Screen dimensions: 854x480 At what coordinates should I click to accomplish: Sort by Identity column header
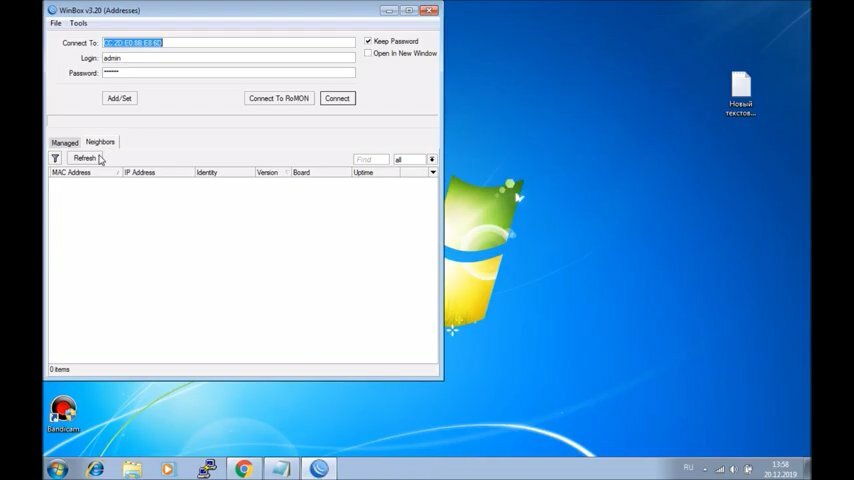point(225,172)
